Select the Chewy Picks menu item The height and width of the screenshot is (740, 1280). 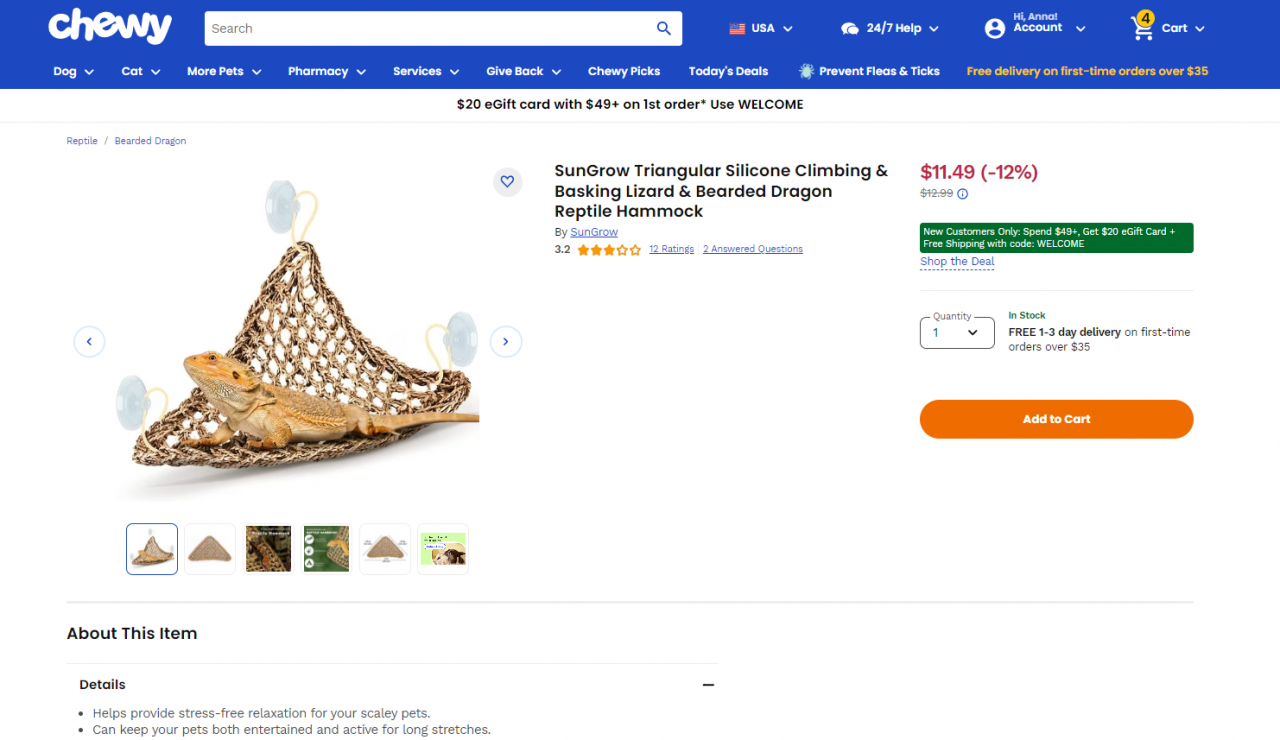623,71
